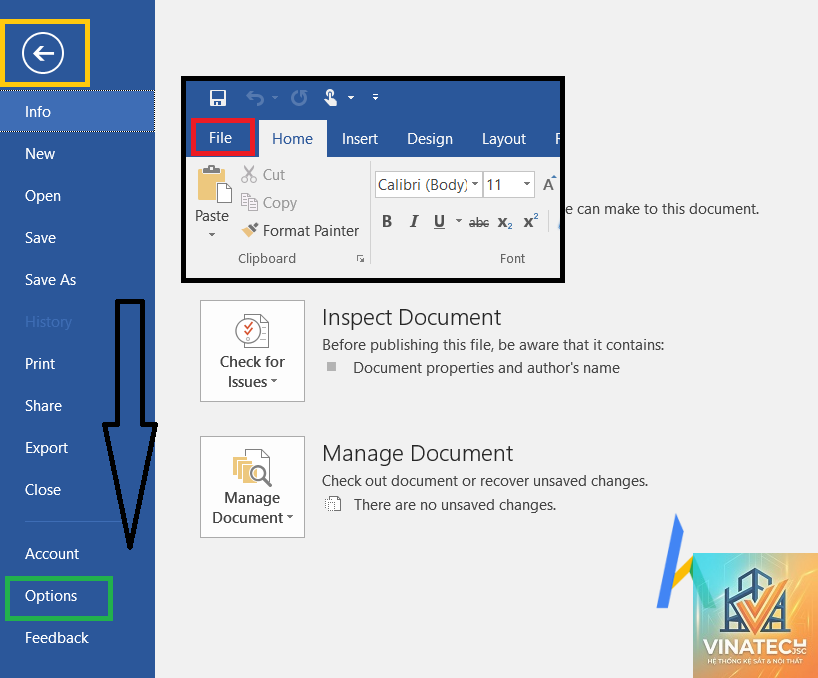Open Options in the sidebar
818x678 pixels.
[51, 596]
